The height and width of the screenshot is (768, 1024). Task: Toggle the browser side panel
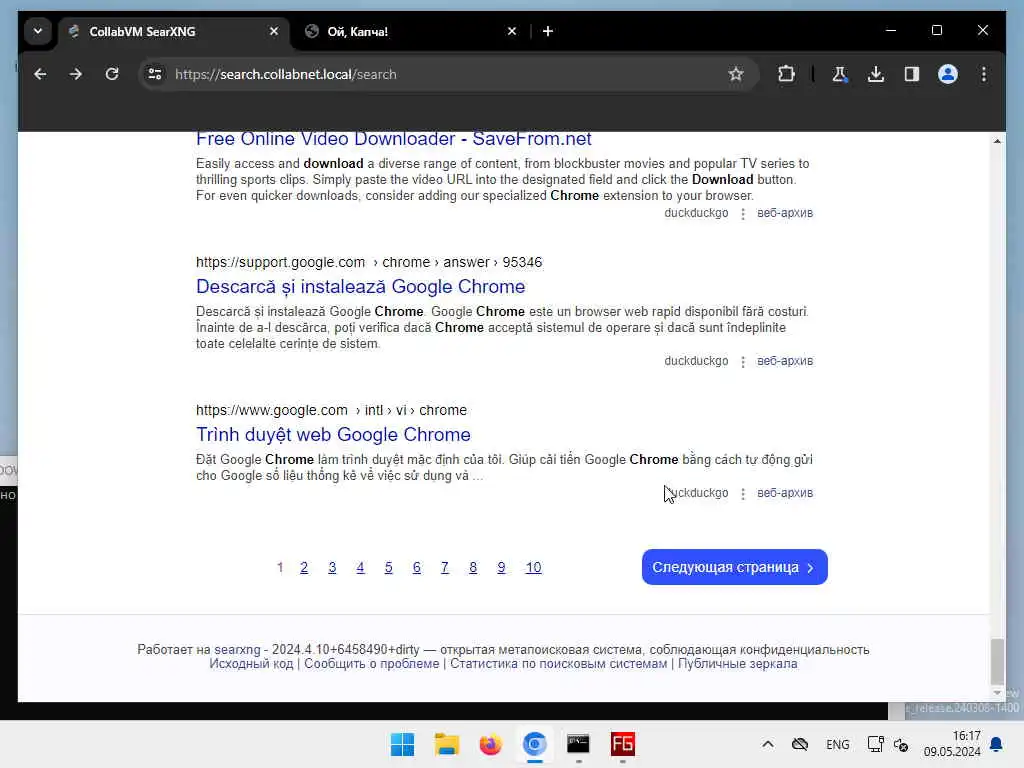(x=912, y=74)
